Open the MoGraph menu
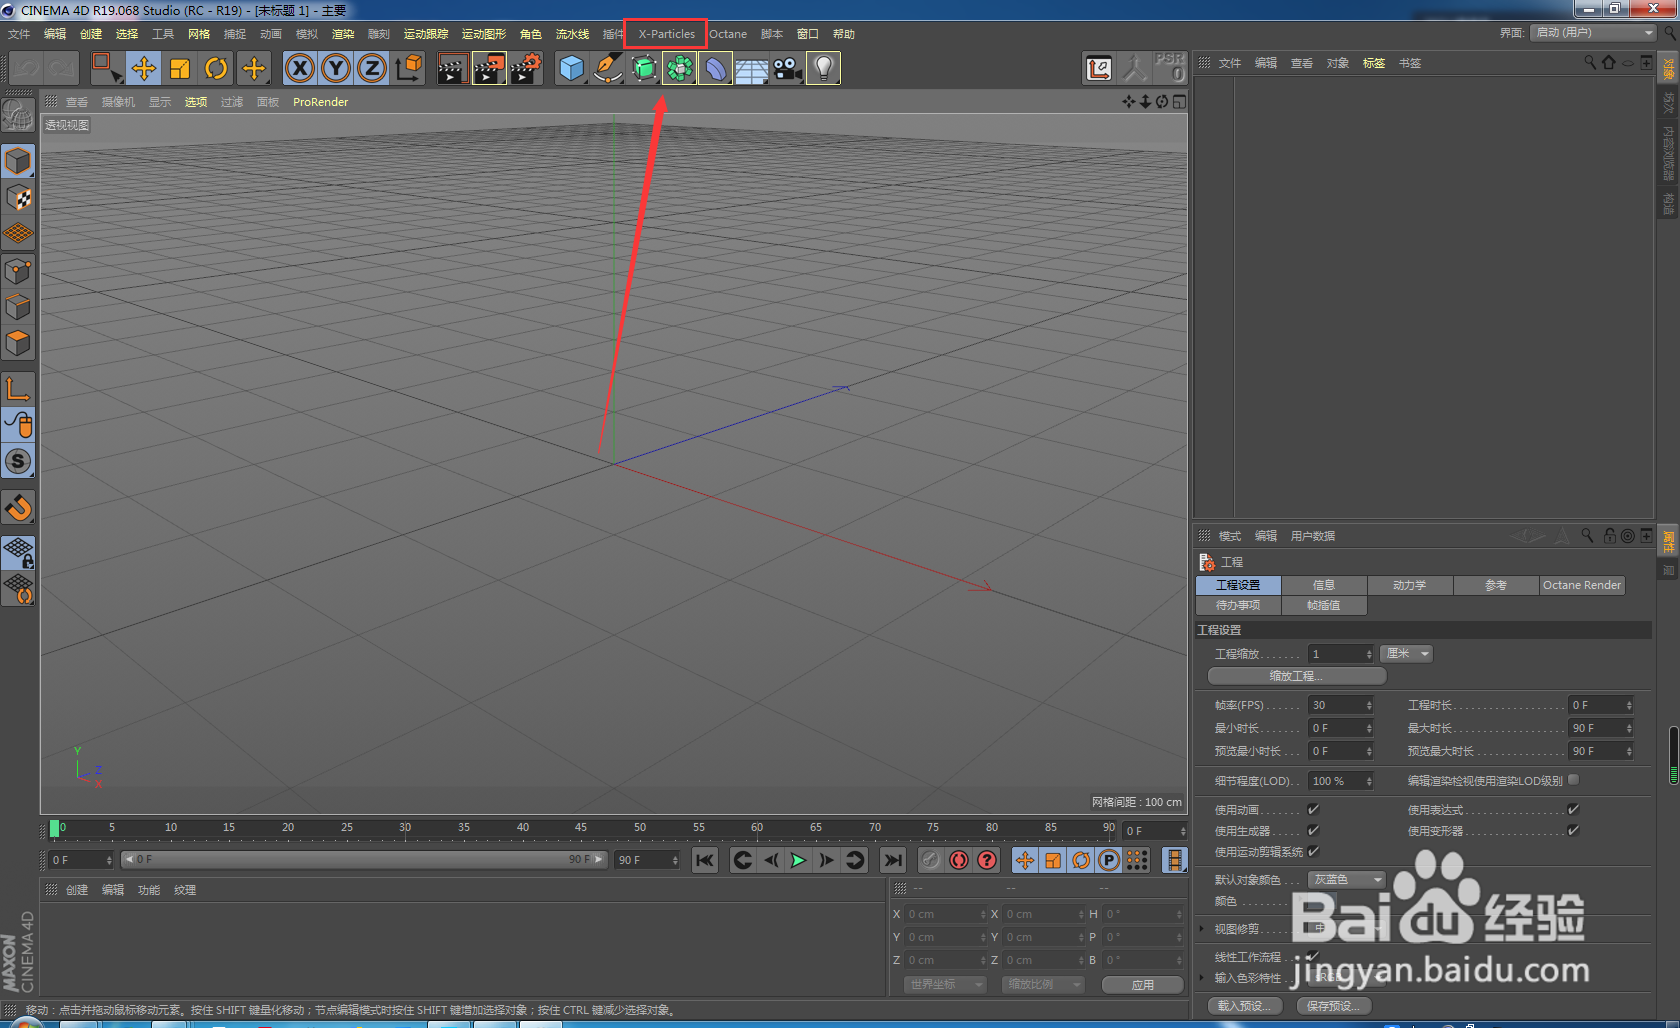This screenshot has width=1680, height=1028. click(x=484, y=34)
